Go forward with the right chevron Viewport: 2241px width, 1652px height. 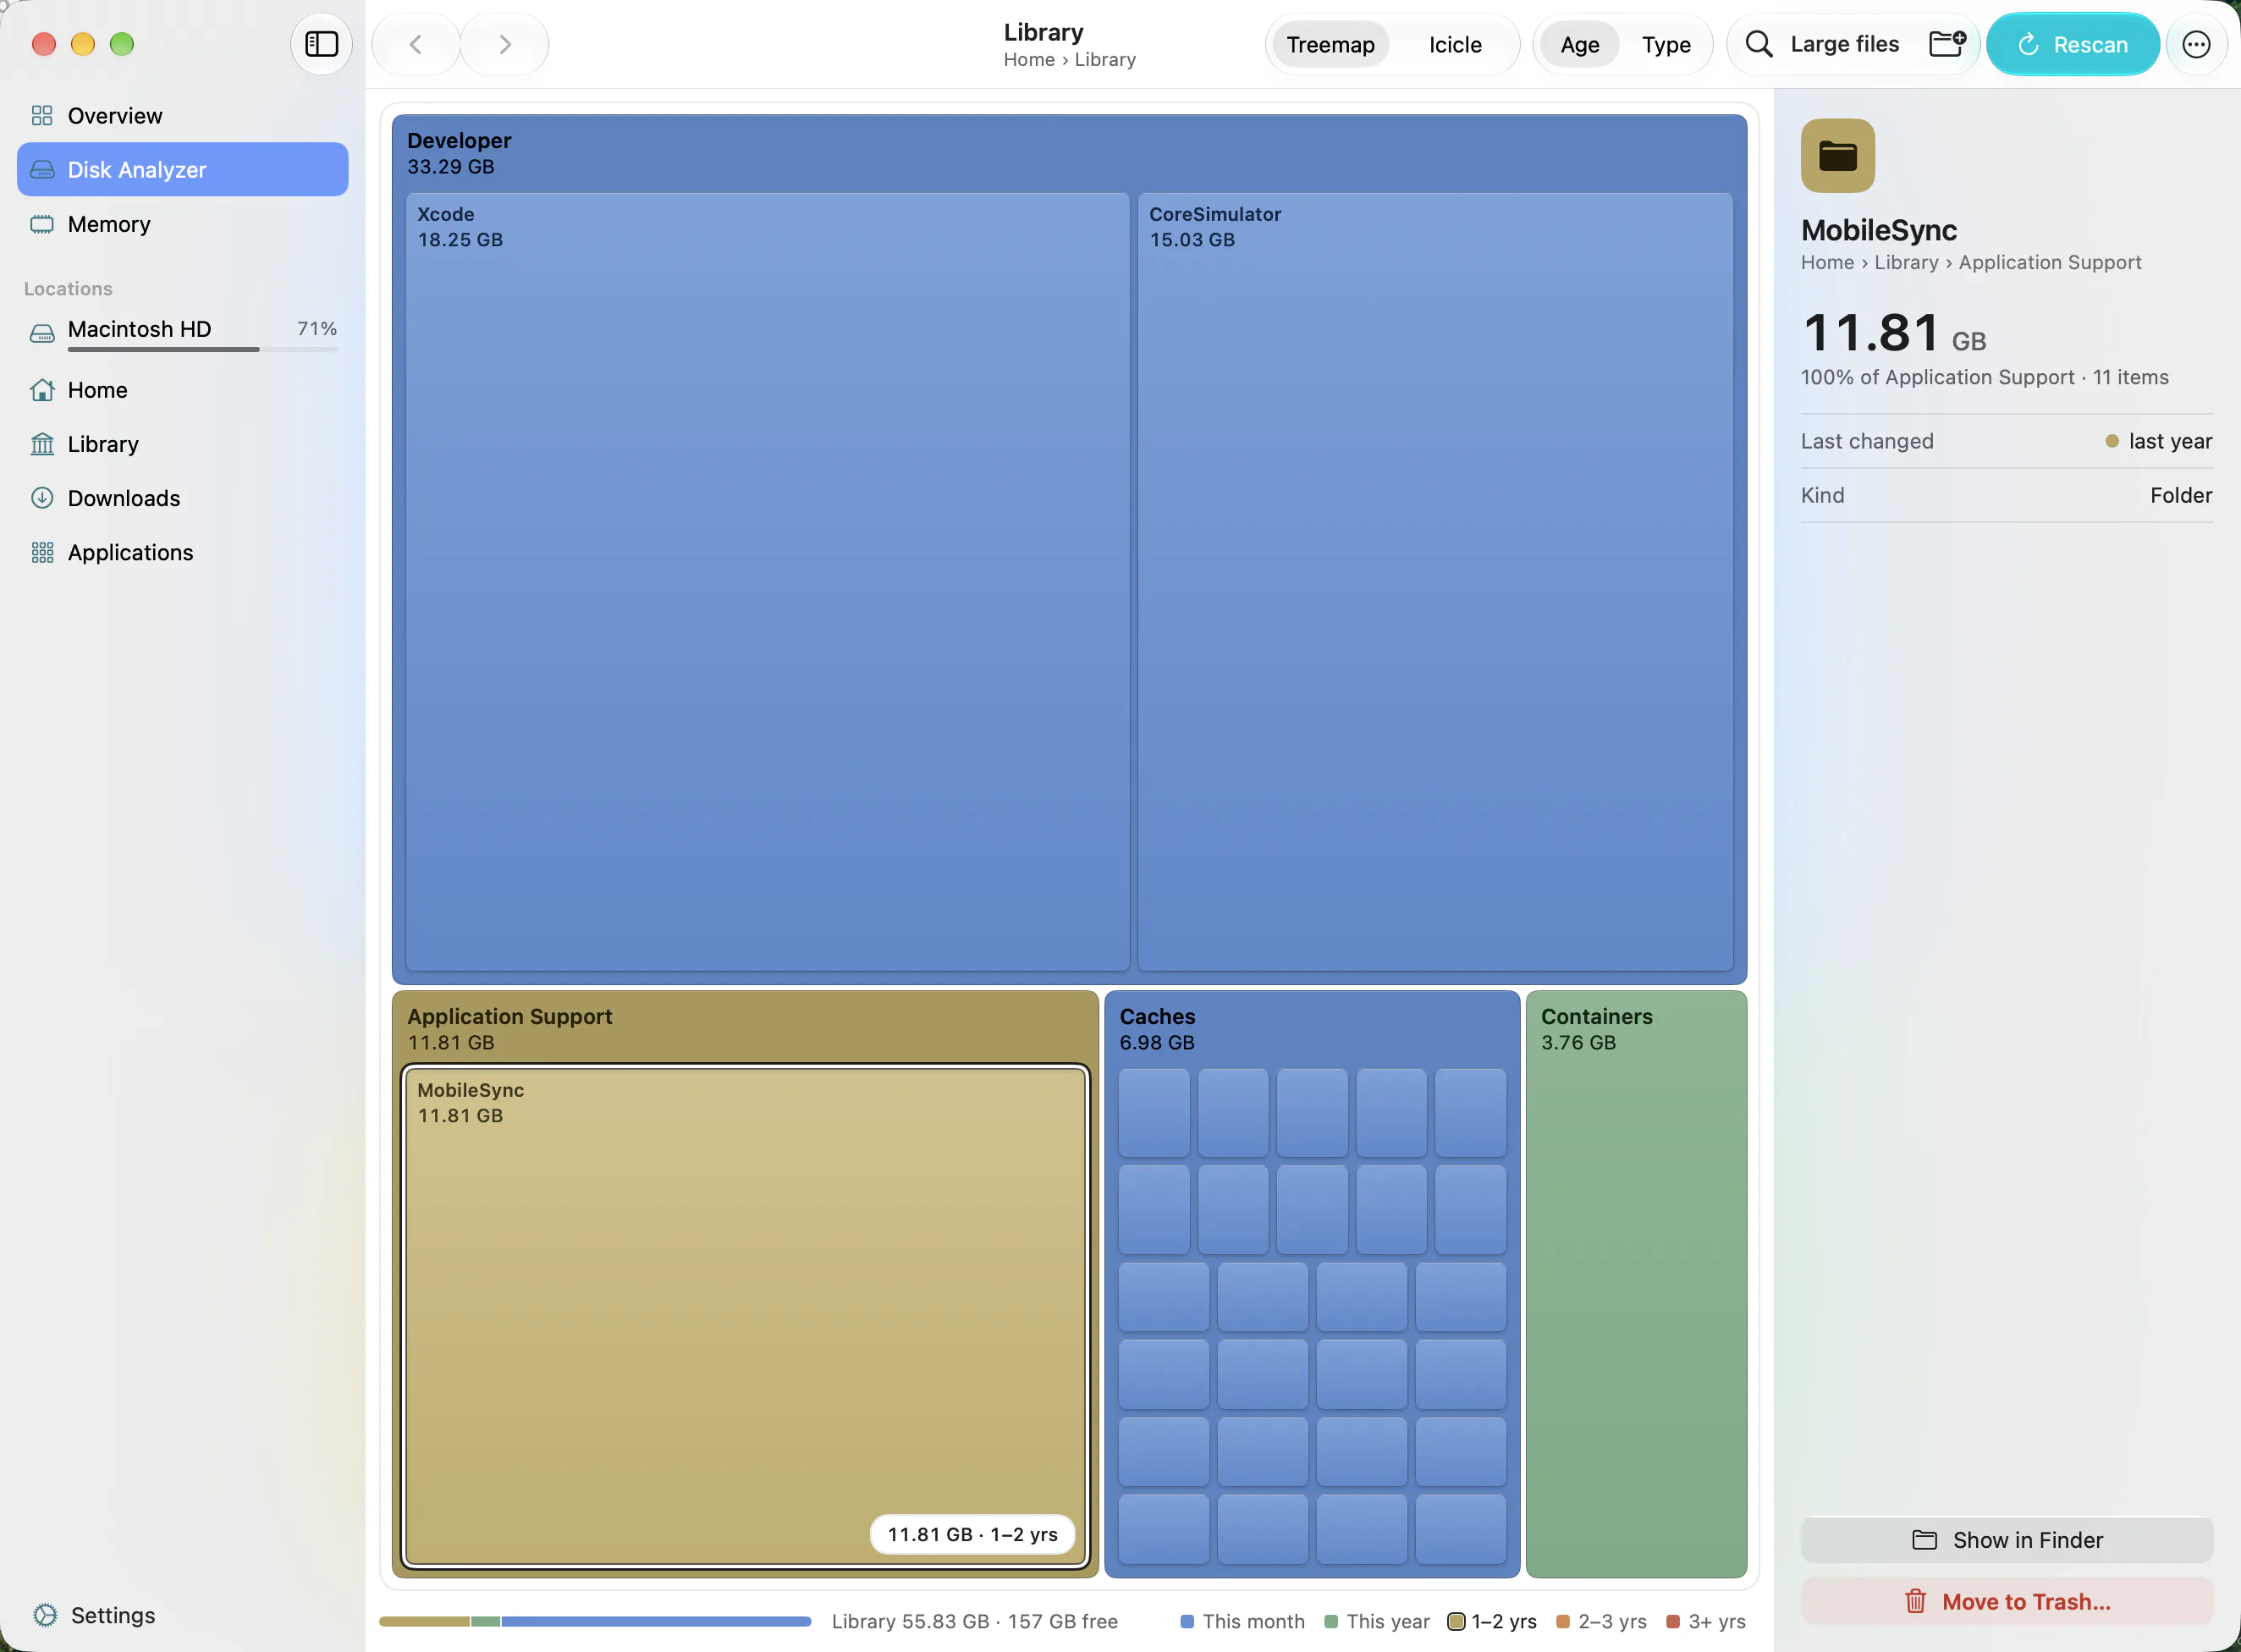click(x=505, y=44)
